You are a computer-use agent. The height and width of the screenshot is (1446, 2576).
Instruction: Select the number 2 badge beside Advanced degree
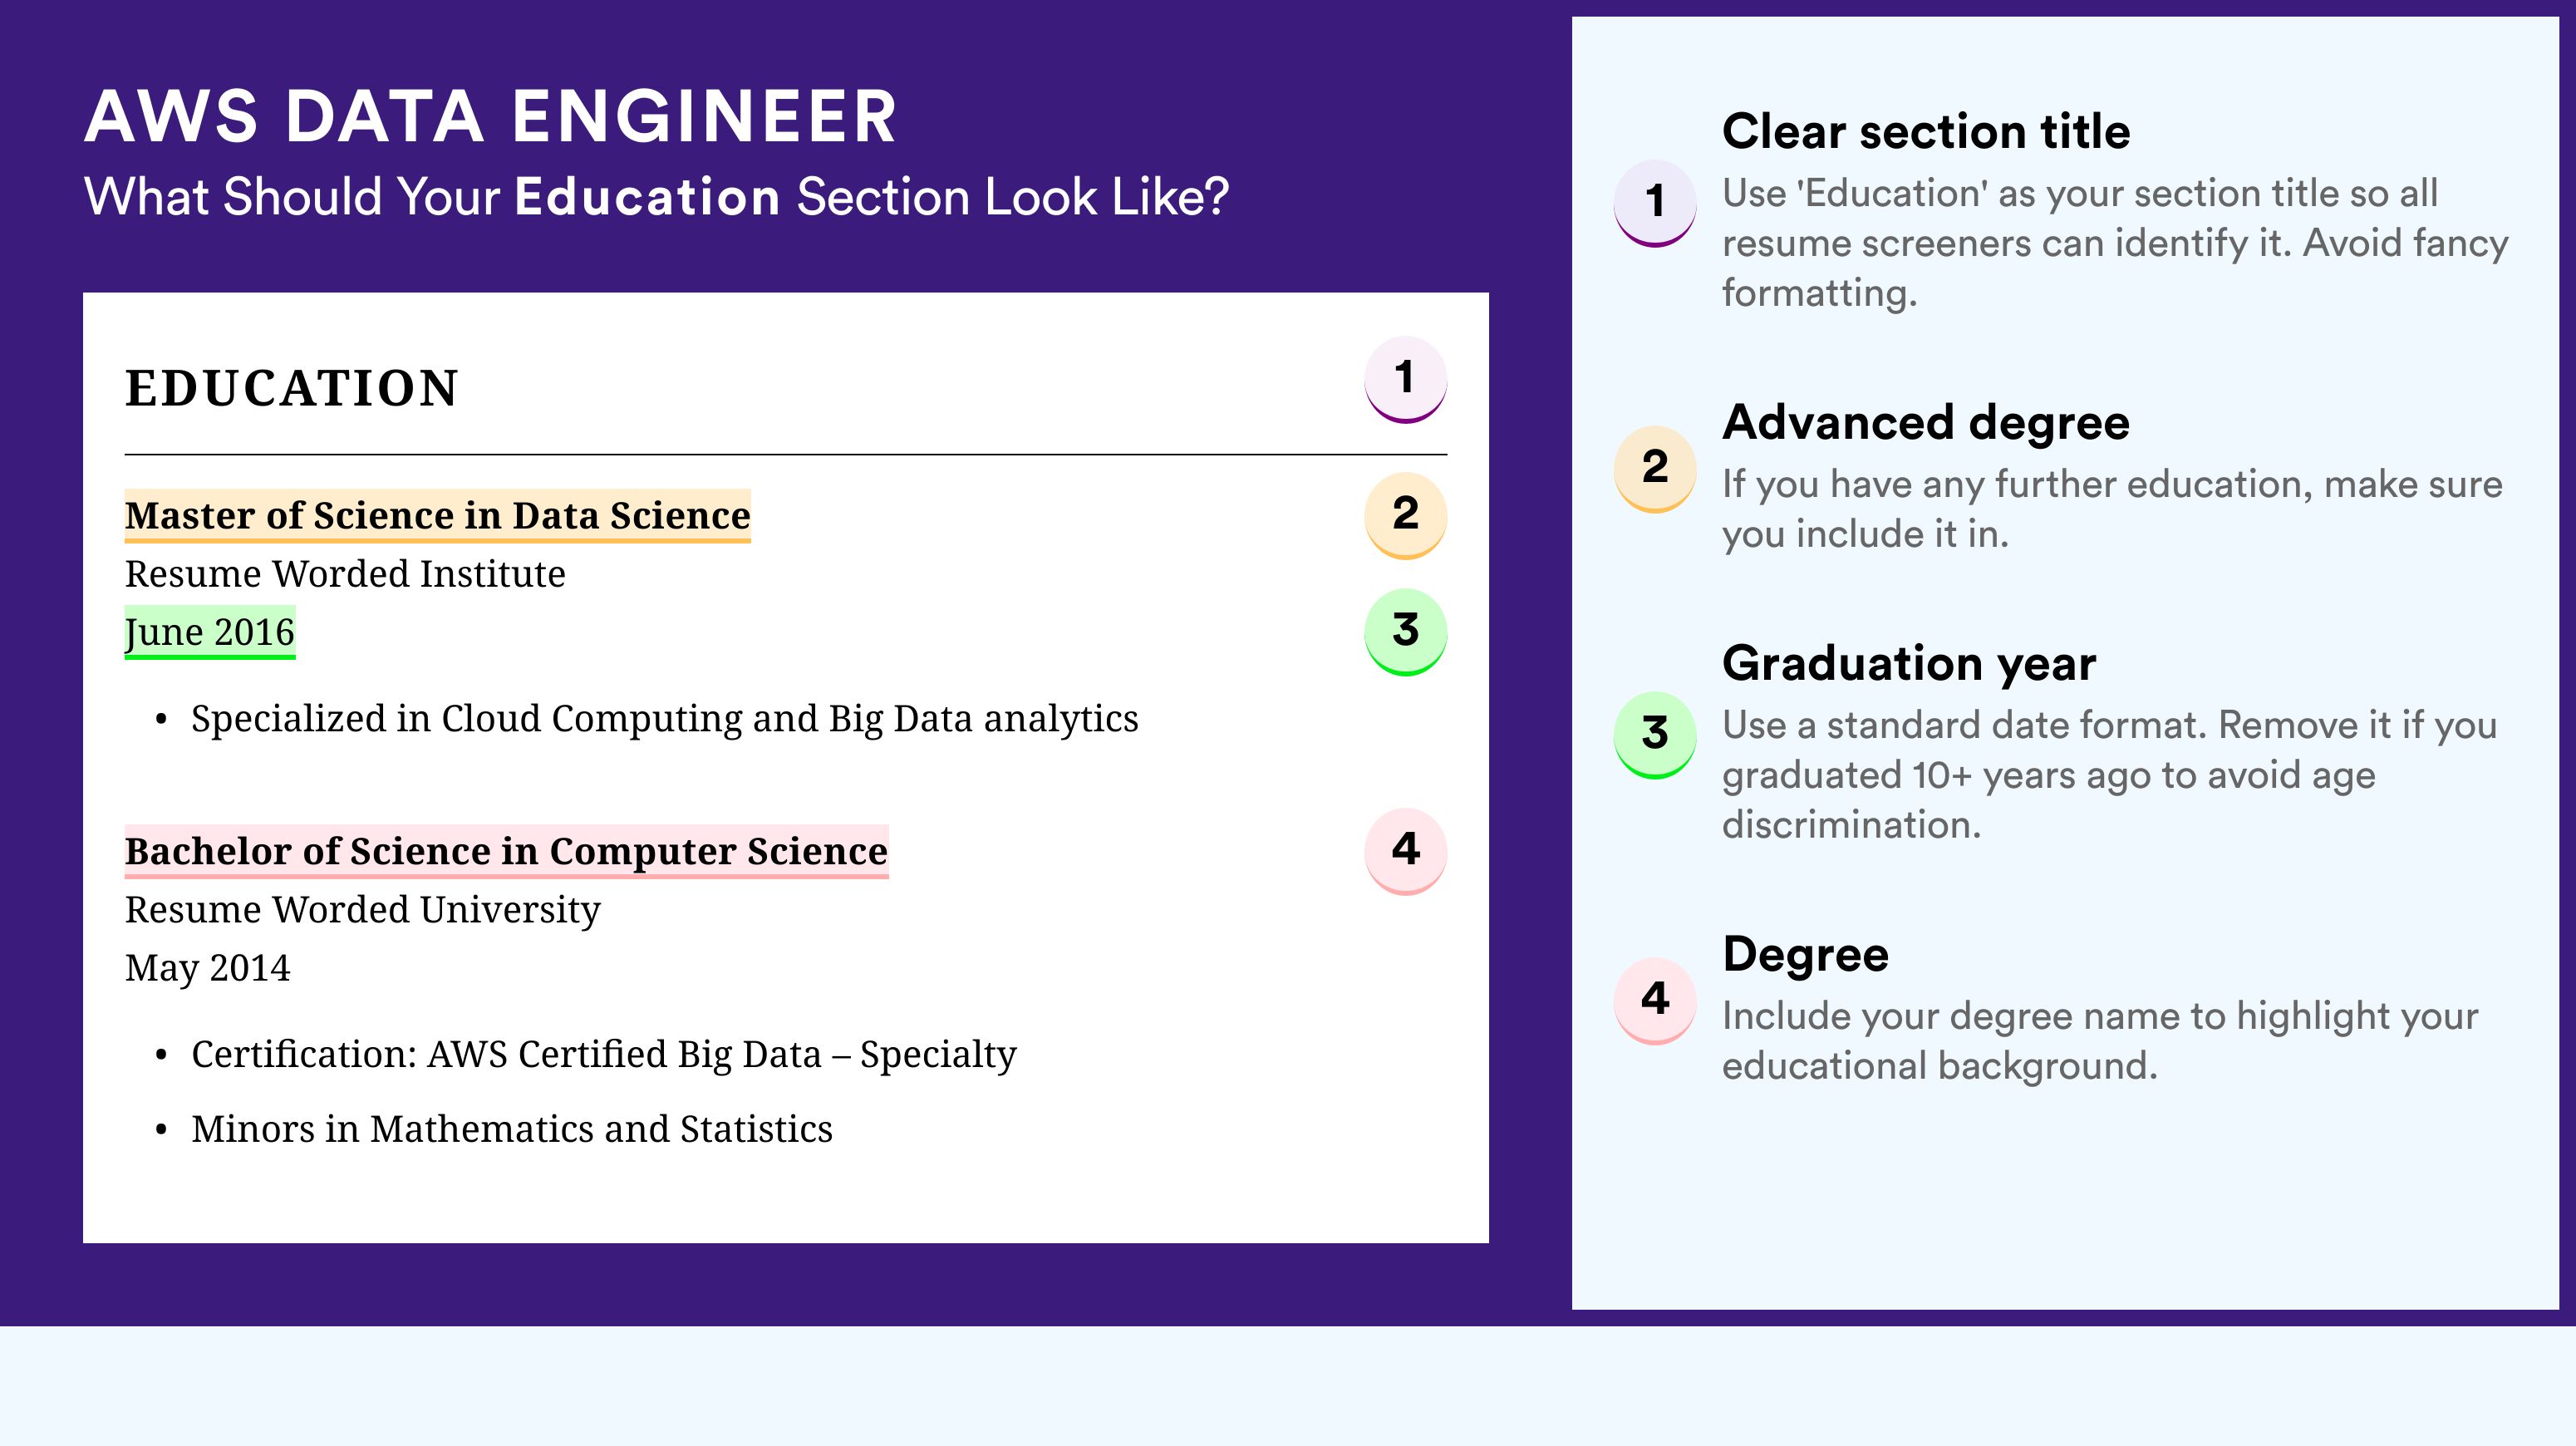click(x=1655, y=469)
